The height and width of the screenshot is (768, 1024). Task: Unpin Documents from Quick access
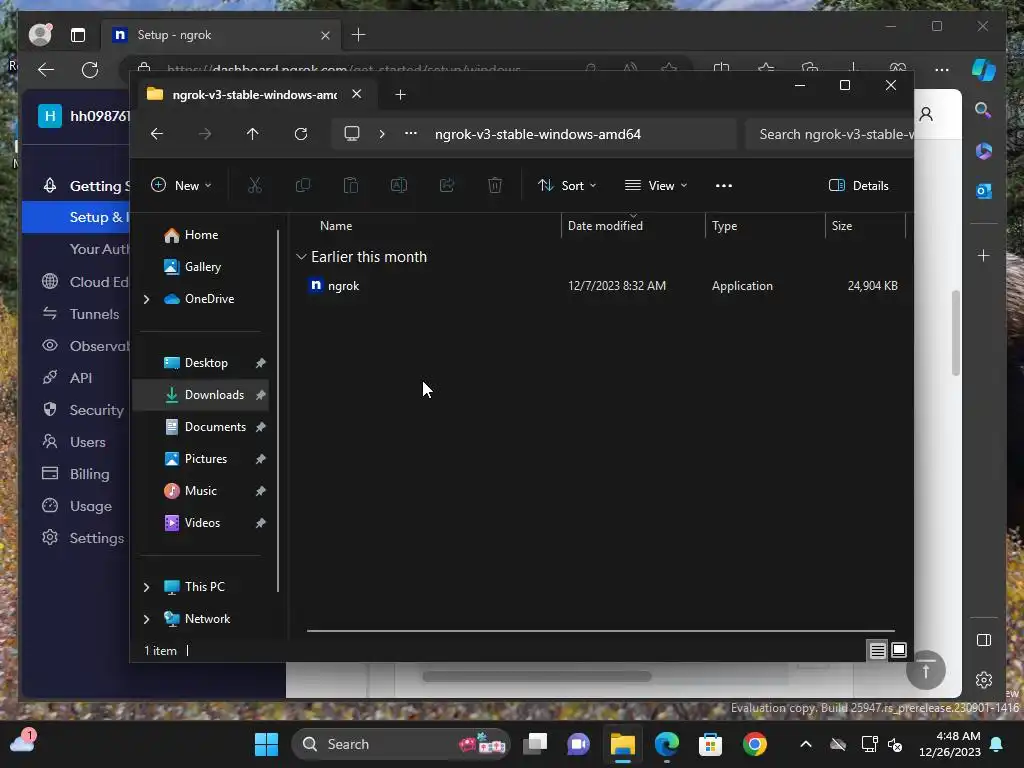click(x=261, y=426)
